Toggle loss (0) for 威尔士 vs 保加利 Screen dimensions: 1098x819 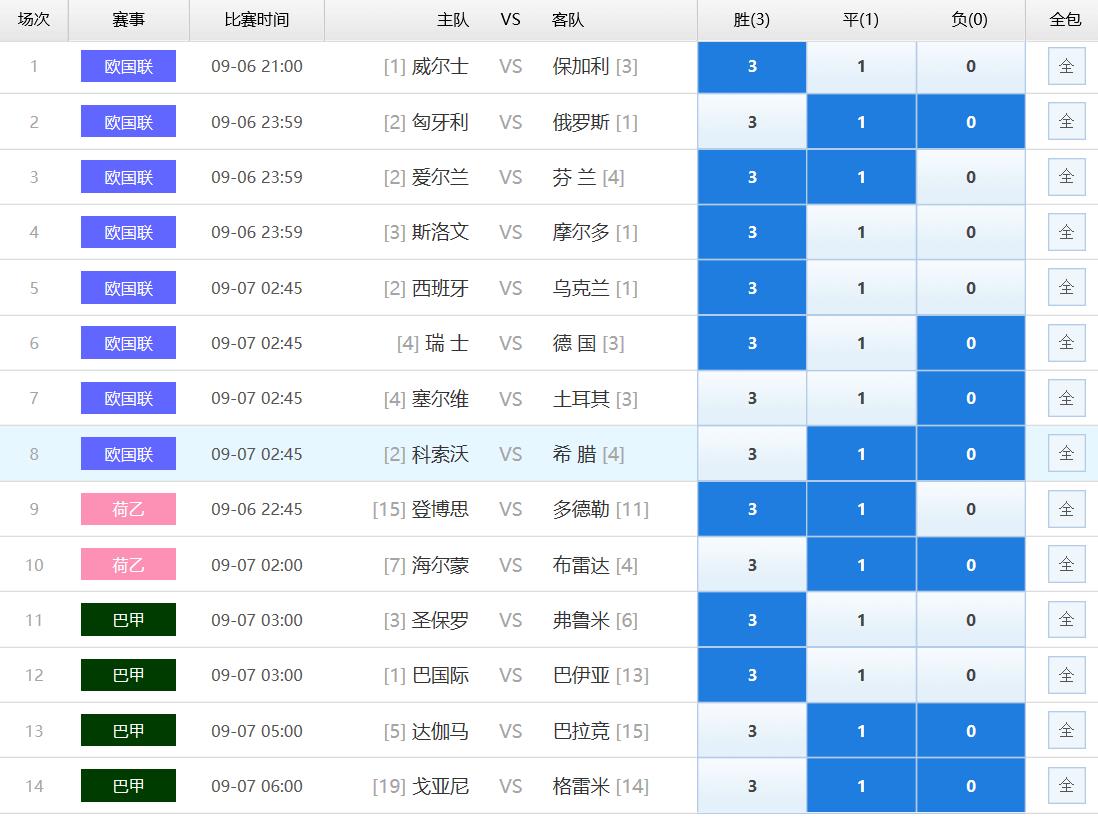click(x=971, y=67)
